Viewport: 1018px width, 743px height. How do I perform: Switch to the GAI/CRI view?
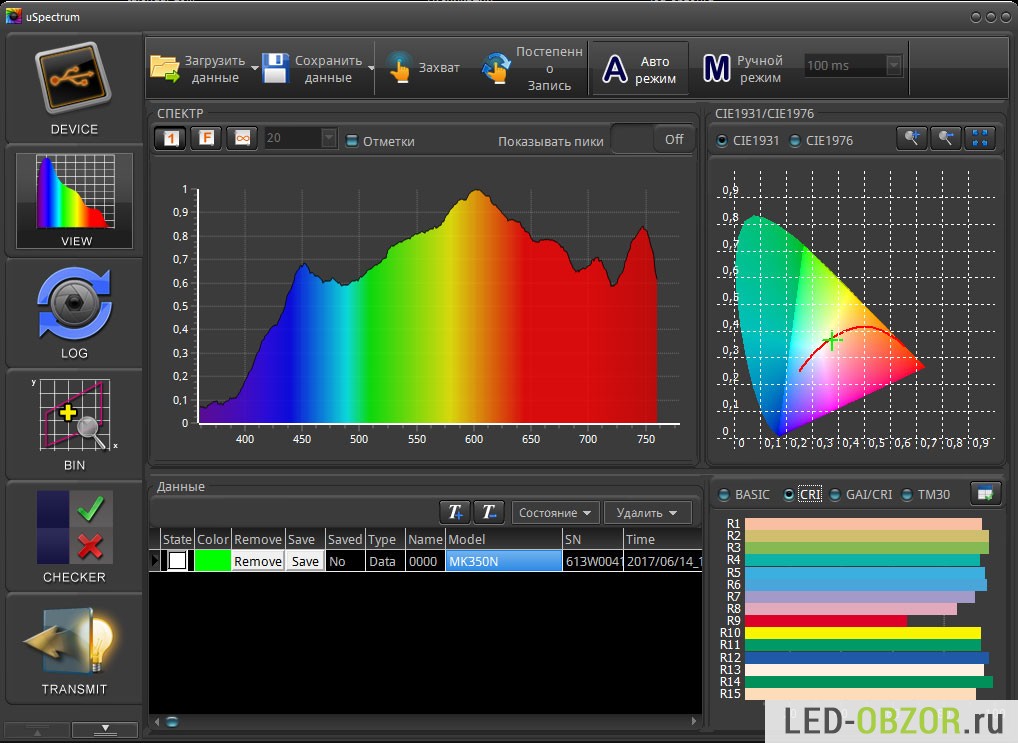tap(836, 494)
